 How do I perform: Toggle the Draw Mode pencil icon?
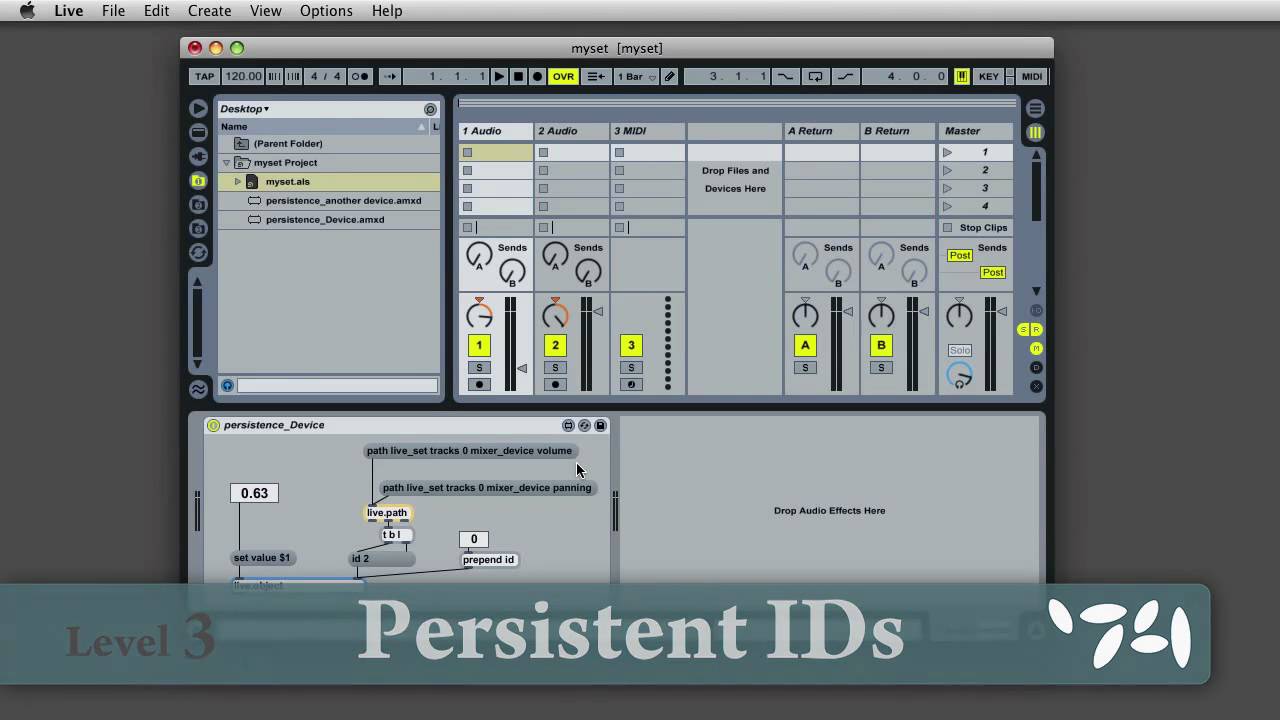pos(670,77)
